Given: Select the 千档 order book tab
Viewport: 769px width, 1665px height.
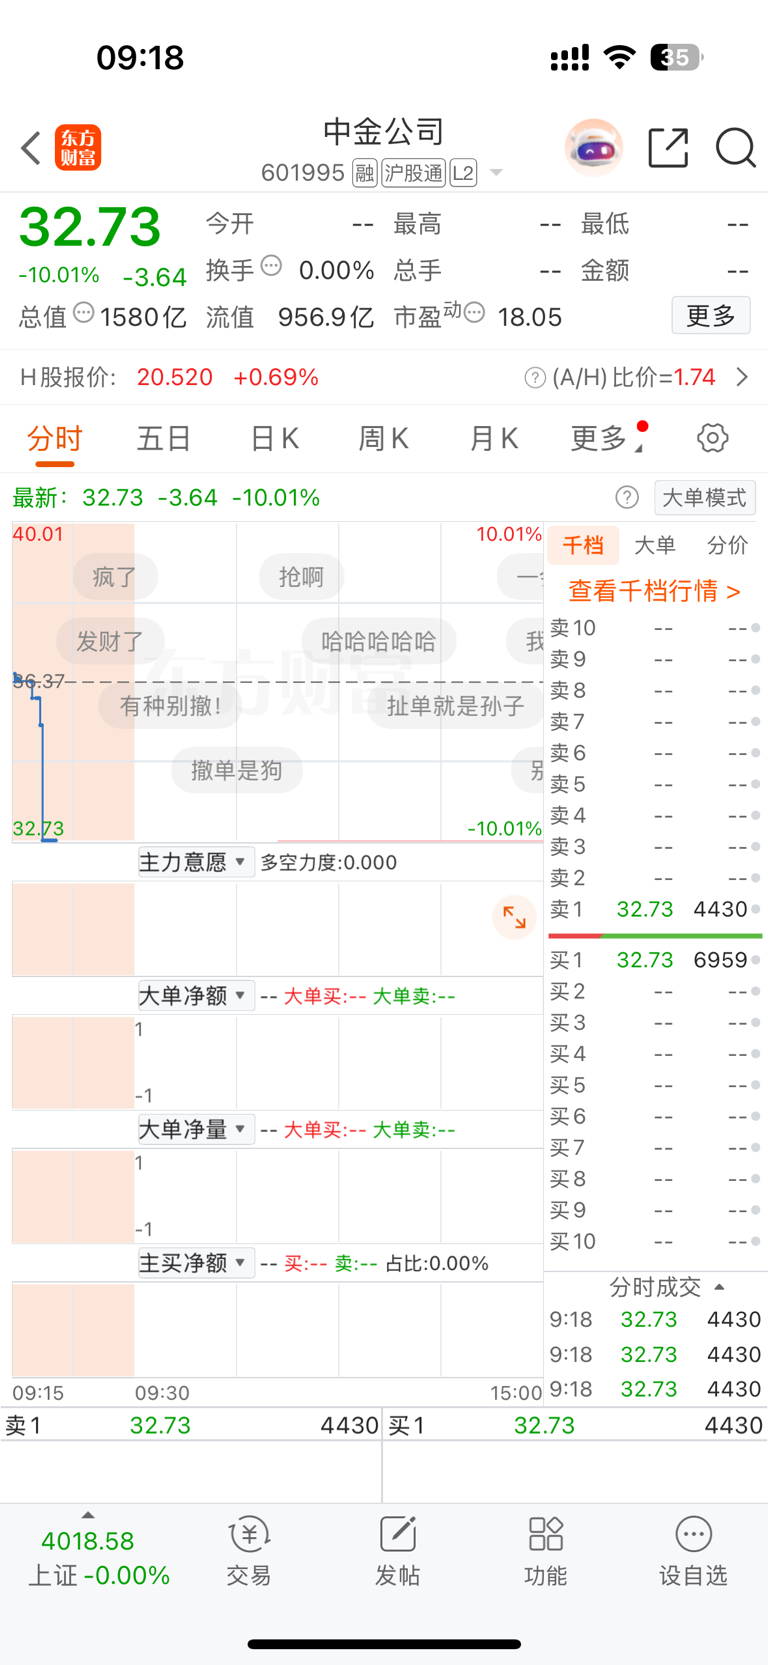Looking at the screenshot, I should click(583, 546).
